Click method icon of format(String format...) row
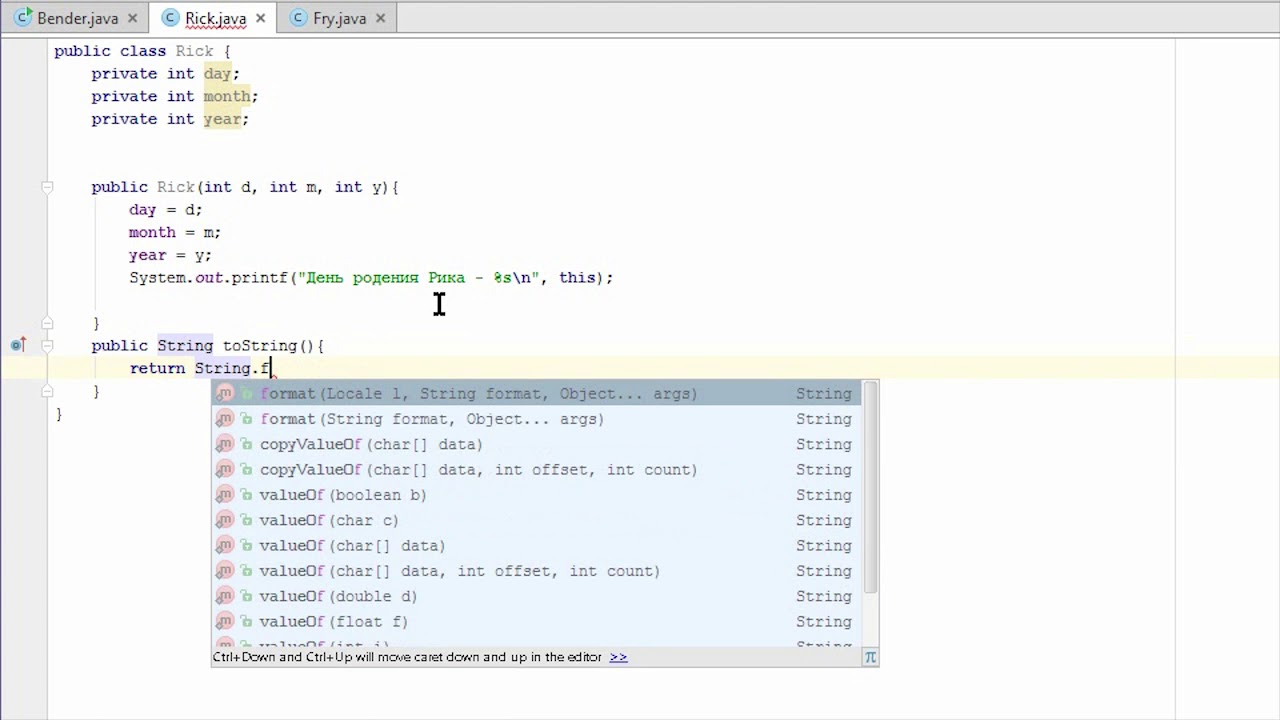Viewport: 1280px width, 720px height. coord(225,419)
